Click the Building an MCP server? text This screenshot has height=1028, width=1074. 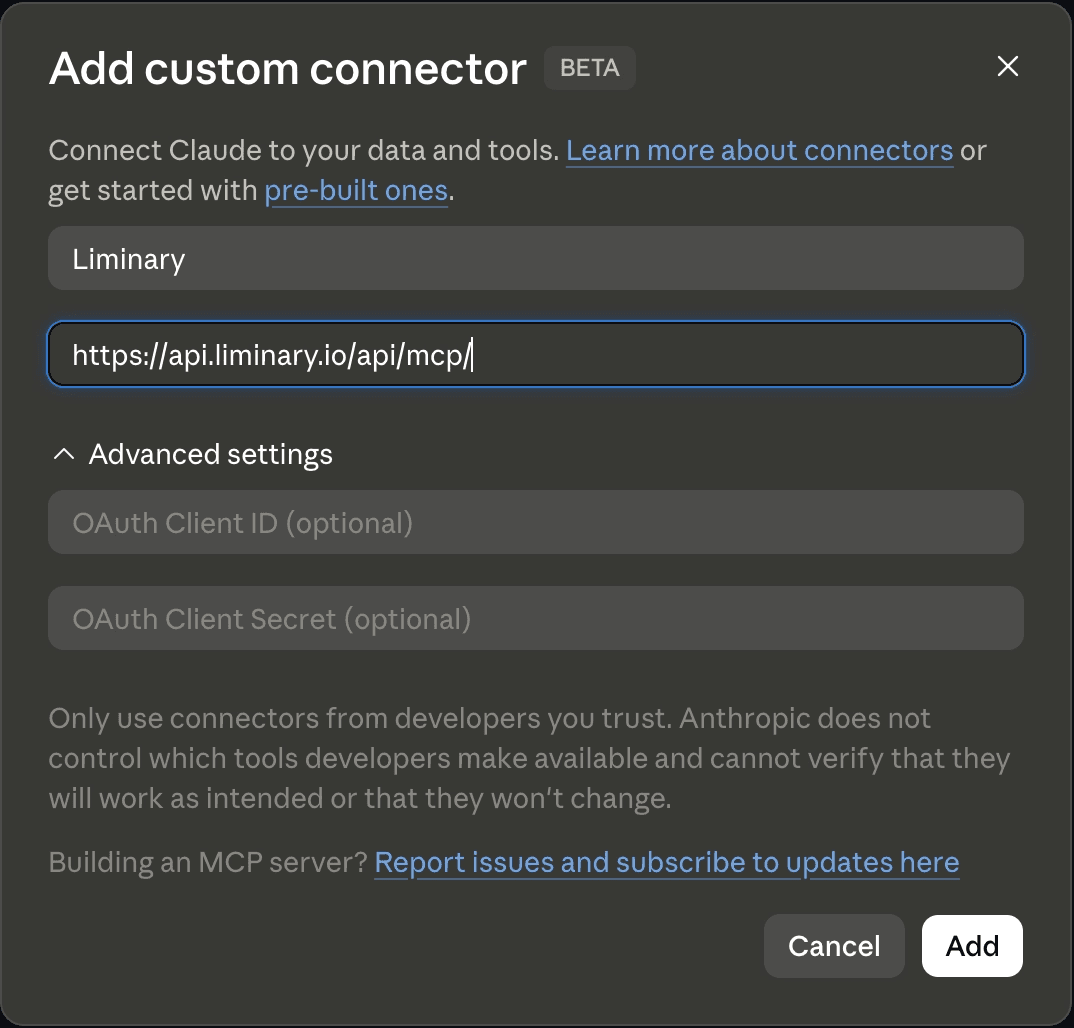[208, 862]
